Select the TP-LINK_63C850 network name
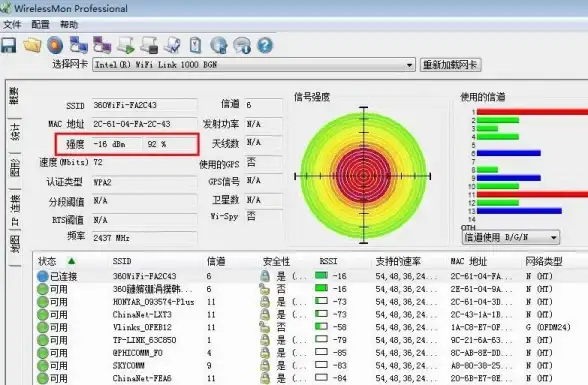Image resolution: width=588 pixels, height=385 pixels. pos(144,340)
